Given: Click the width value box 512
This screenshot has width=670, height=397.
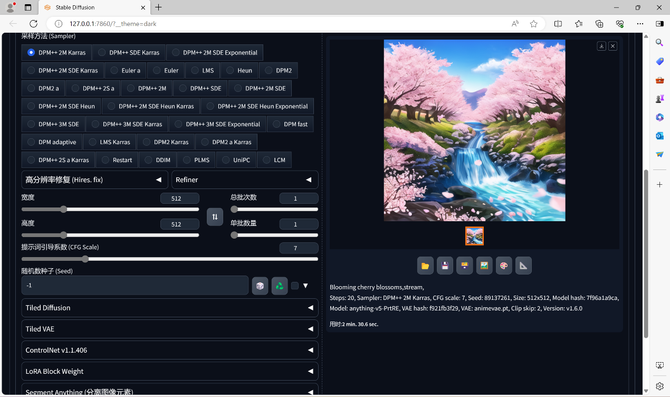Looking at the screenshot, I should [x=179, y=198].
